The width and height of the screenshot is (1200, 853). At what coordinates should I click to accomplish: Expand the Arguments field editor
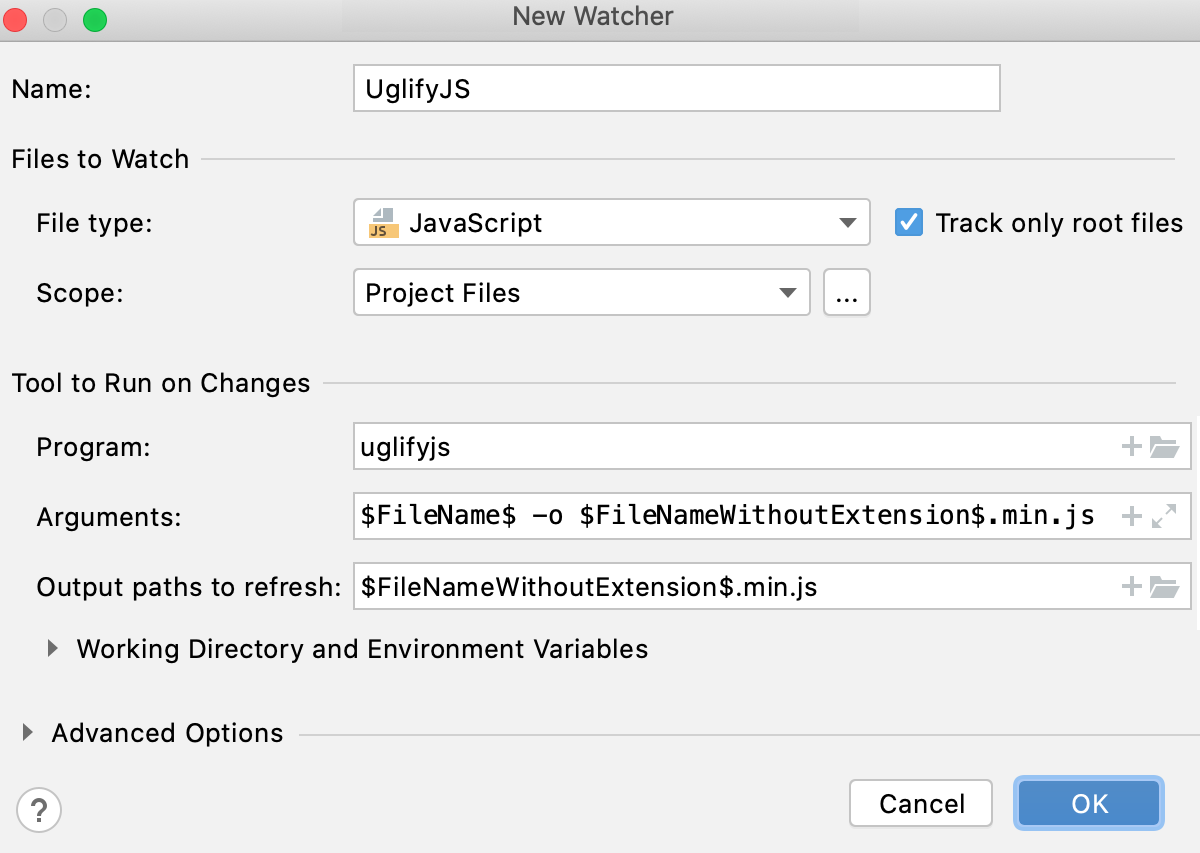tap(1165, 516)
